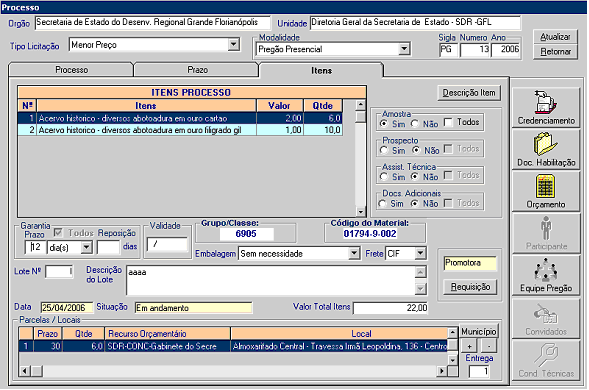Click the Entrega number field
Viewport: 589px width, 390px height.
coord(479,372)
